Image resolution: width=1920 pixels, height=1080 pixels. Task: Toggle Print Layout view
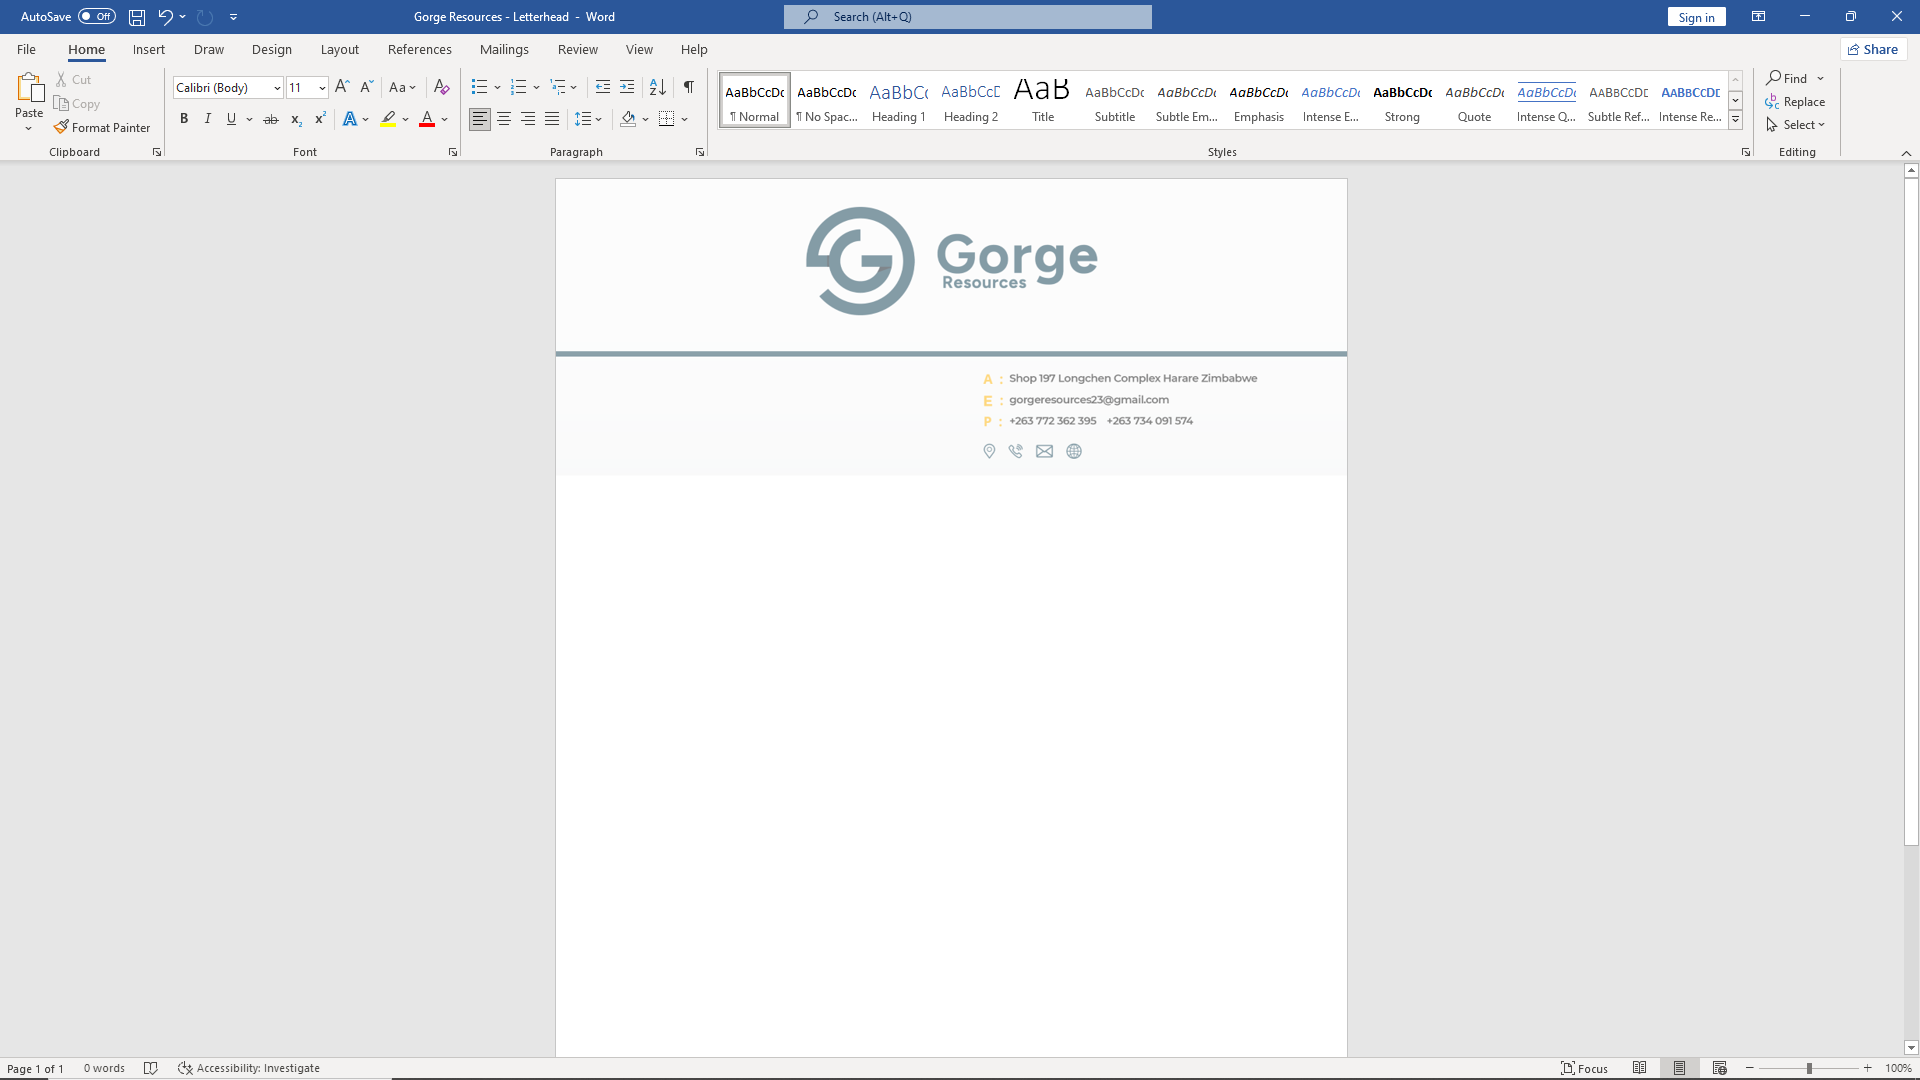pos(1680,1068)
